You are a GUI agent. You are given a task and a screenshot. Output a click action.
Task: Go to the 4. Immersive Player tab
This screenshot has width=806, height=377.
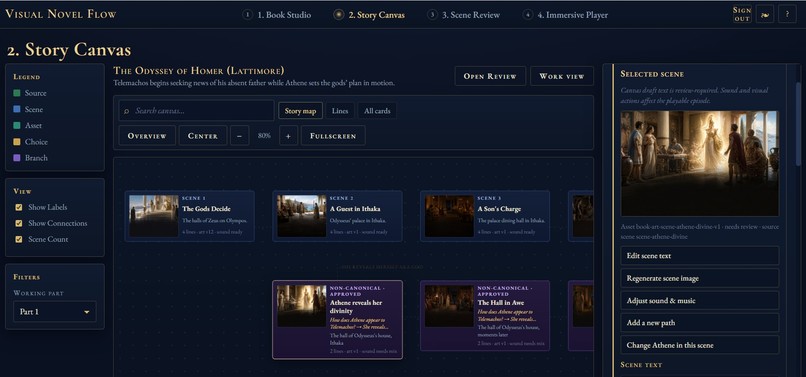(565, 15)
